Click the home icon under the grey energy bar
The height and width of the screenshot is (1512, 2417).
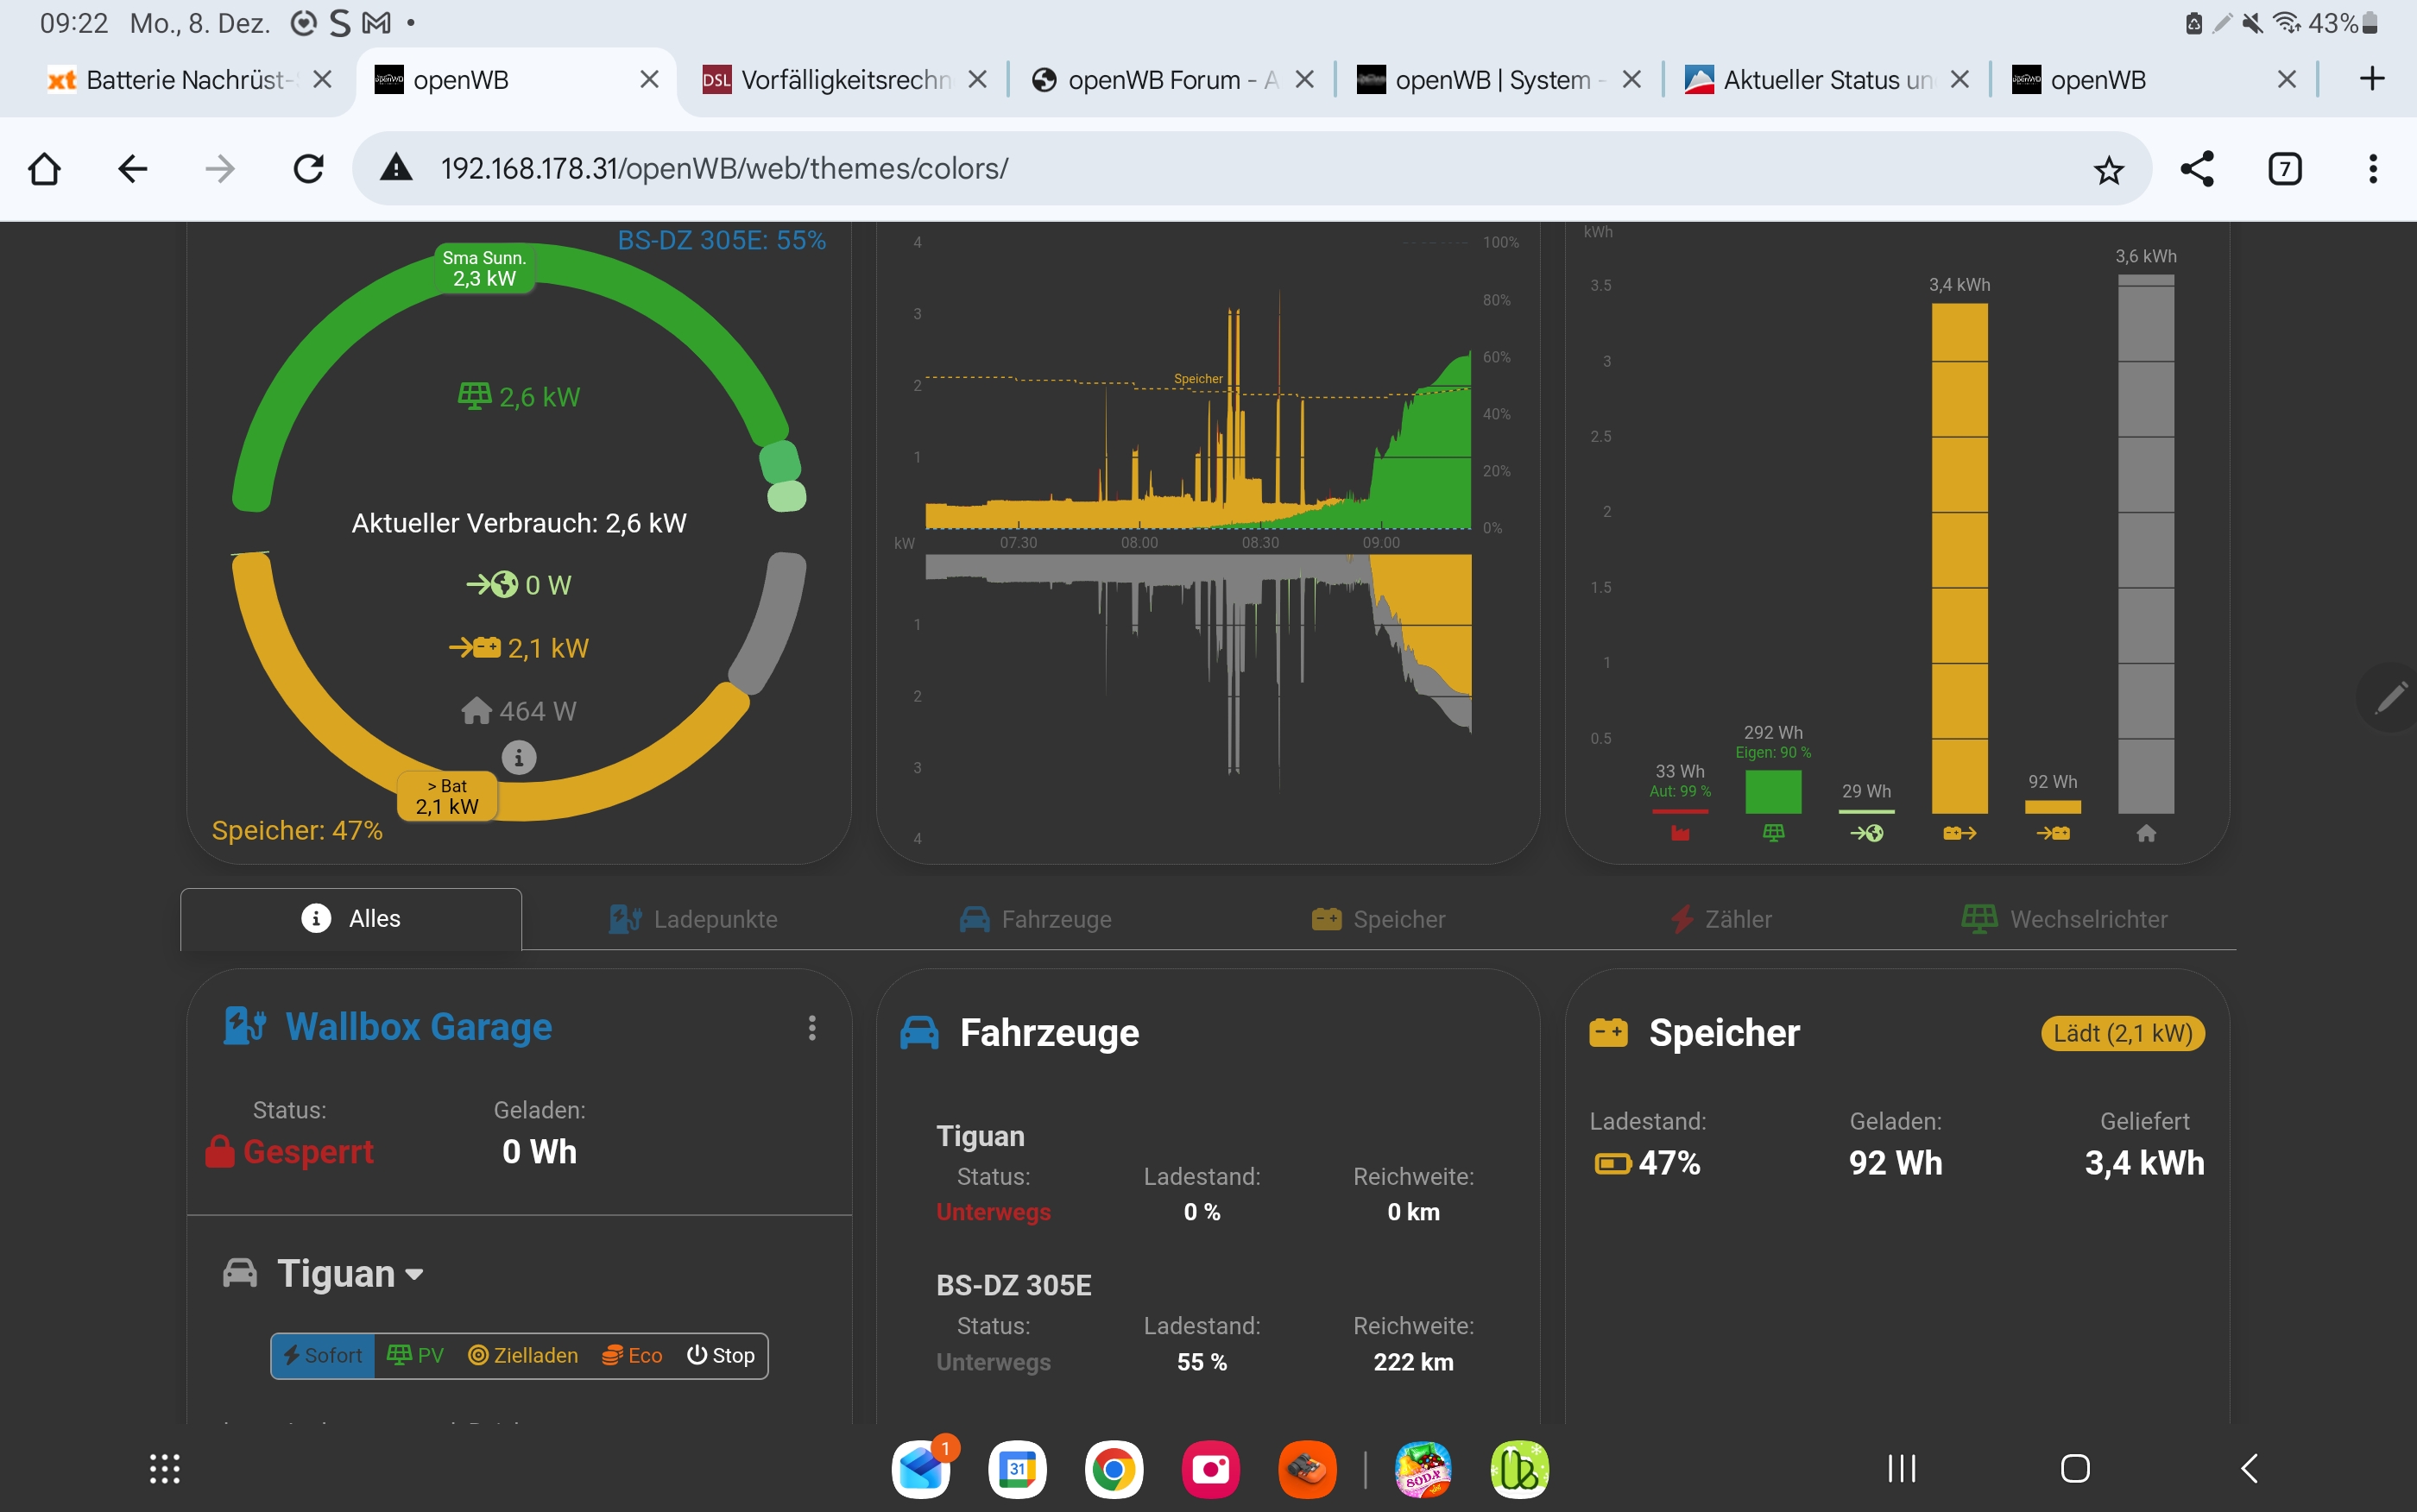(2145, 833)
